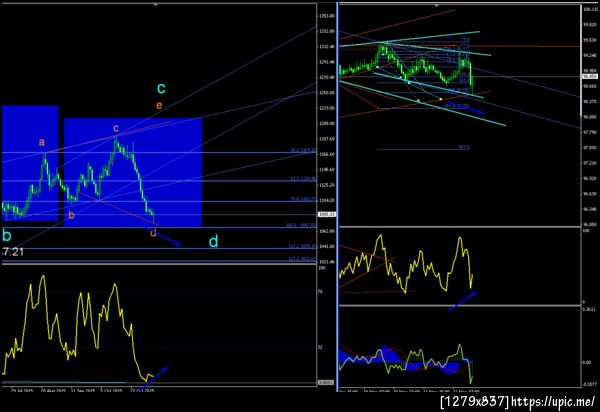This screenshot has width=600, height=412.
Task: Select the large cyan "d" label
Action: click(214, 241)
